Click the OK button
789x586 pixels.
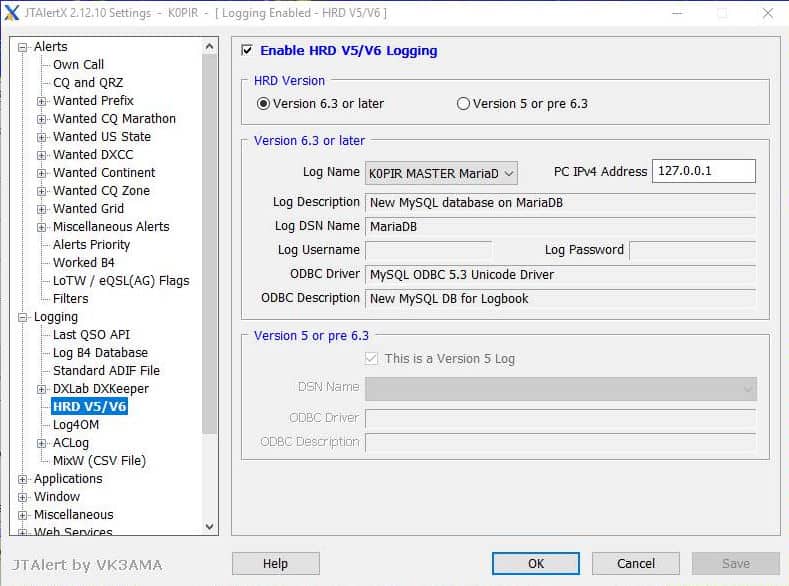click(x=536, y=563)
